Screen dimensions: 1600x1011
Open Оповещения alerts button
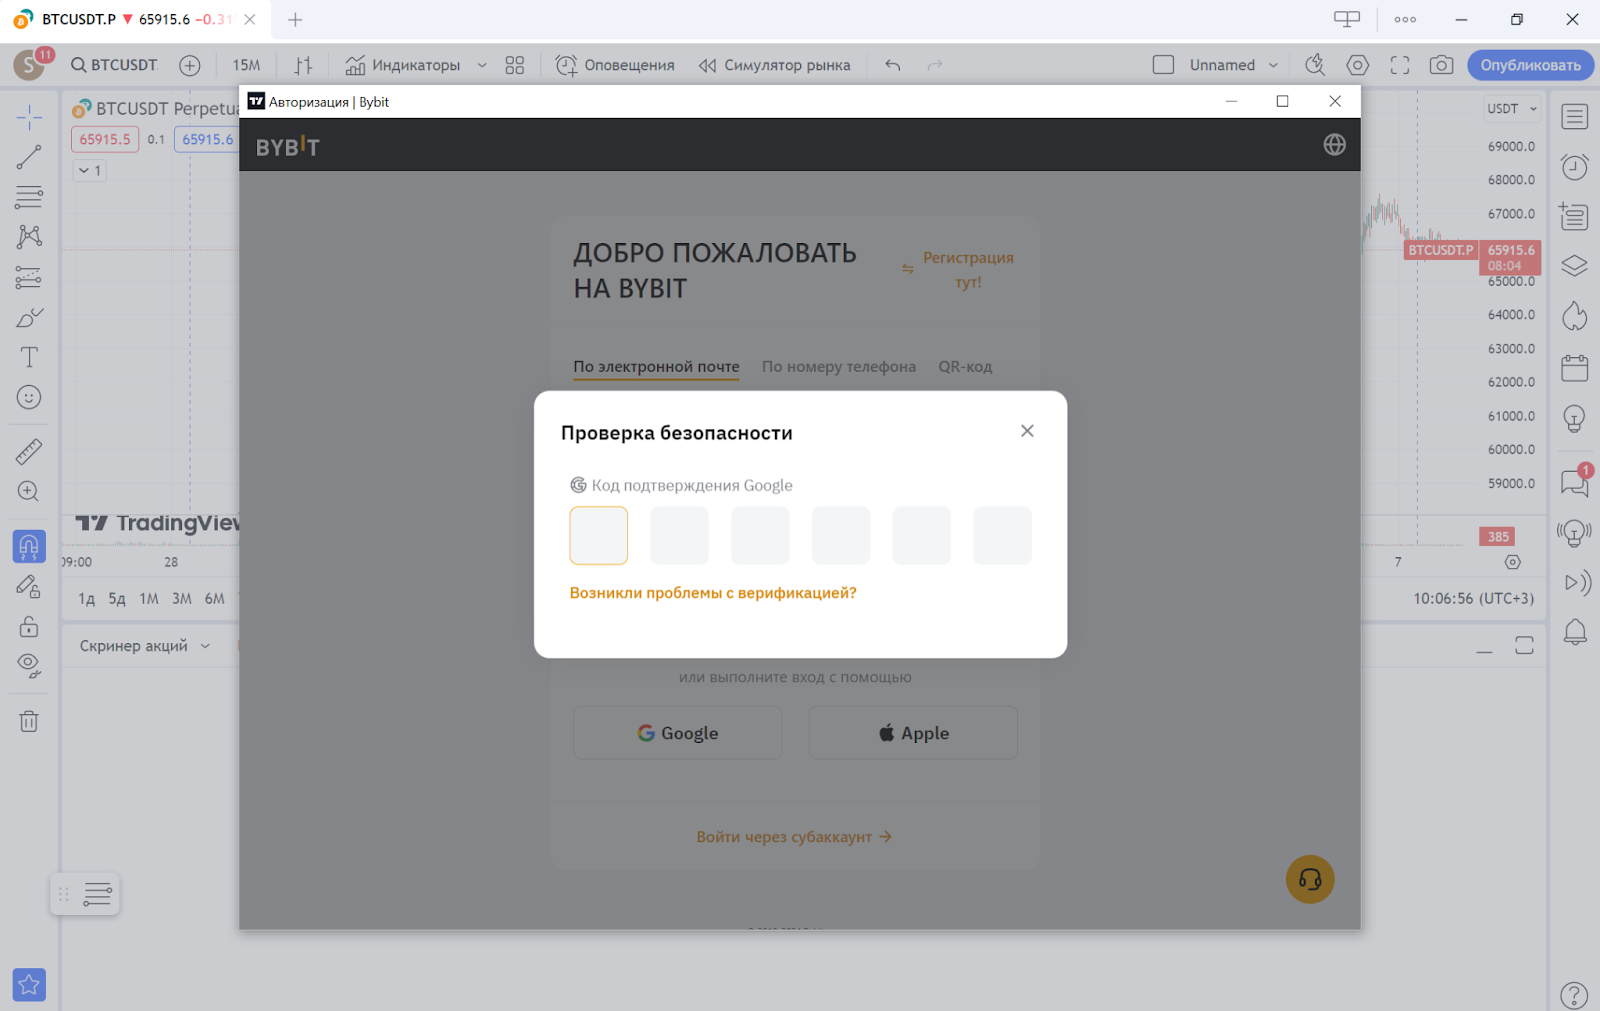(x=615, y=65)
